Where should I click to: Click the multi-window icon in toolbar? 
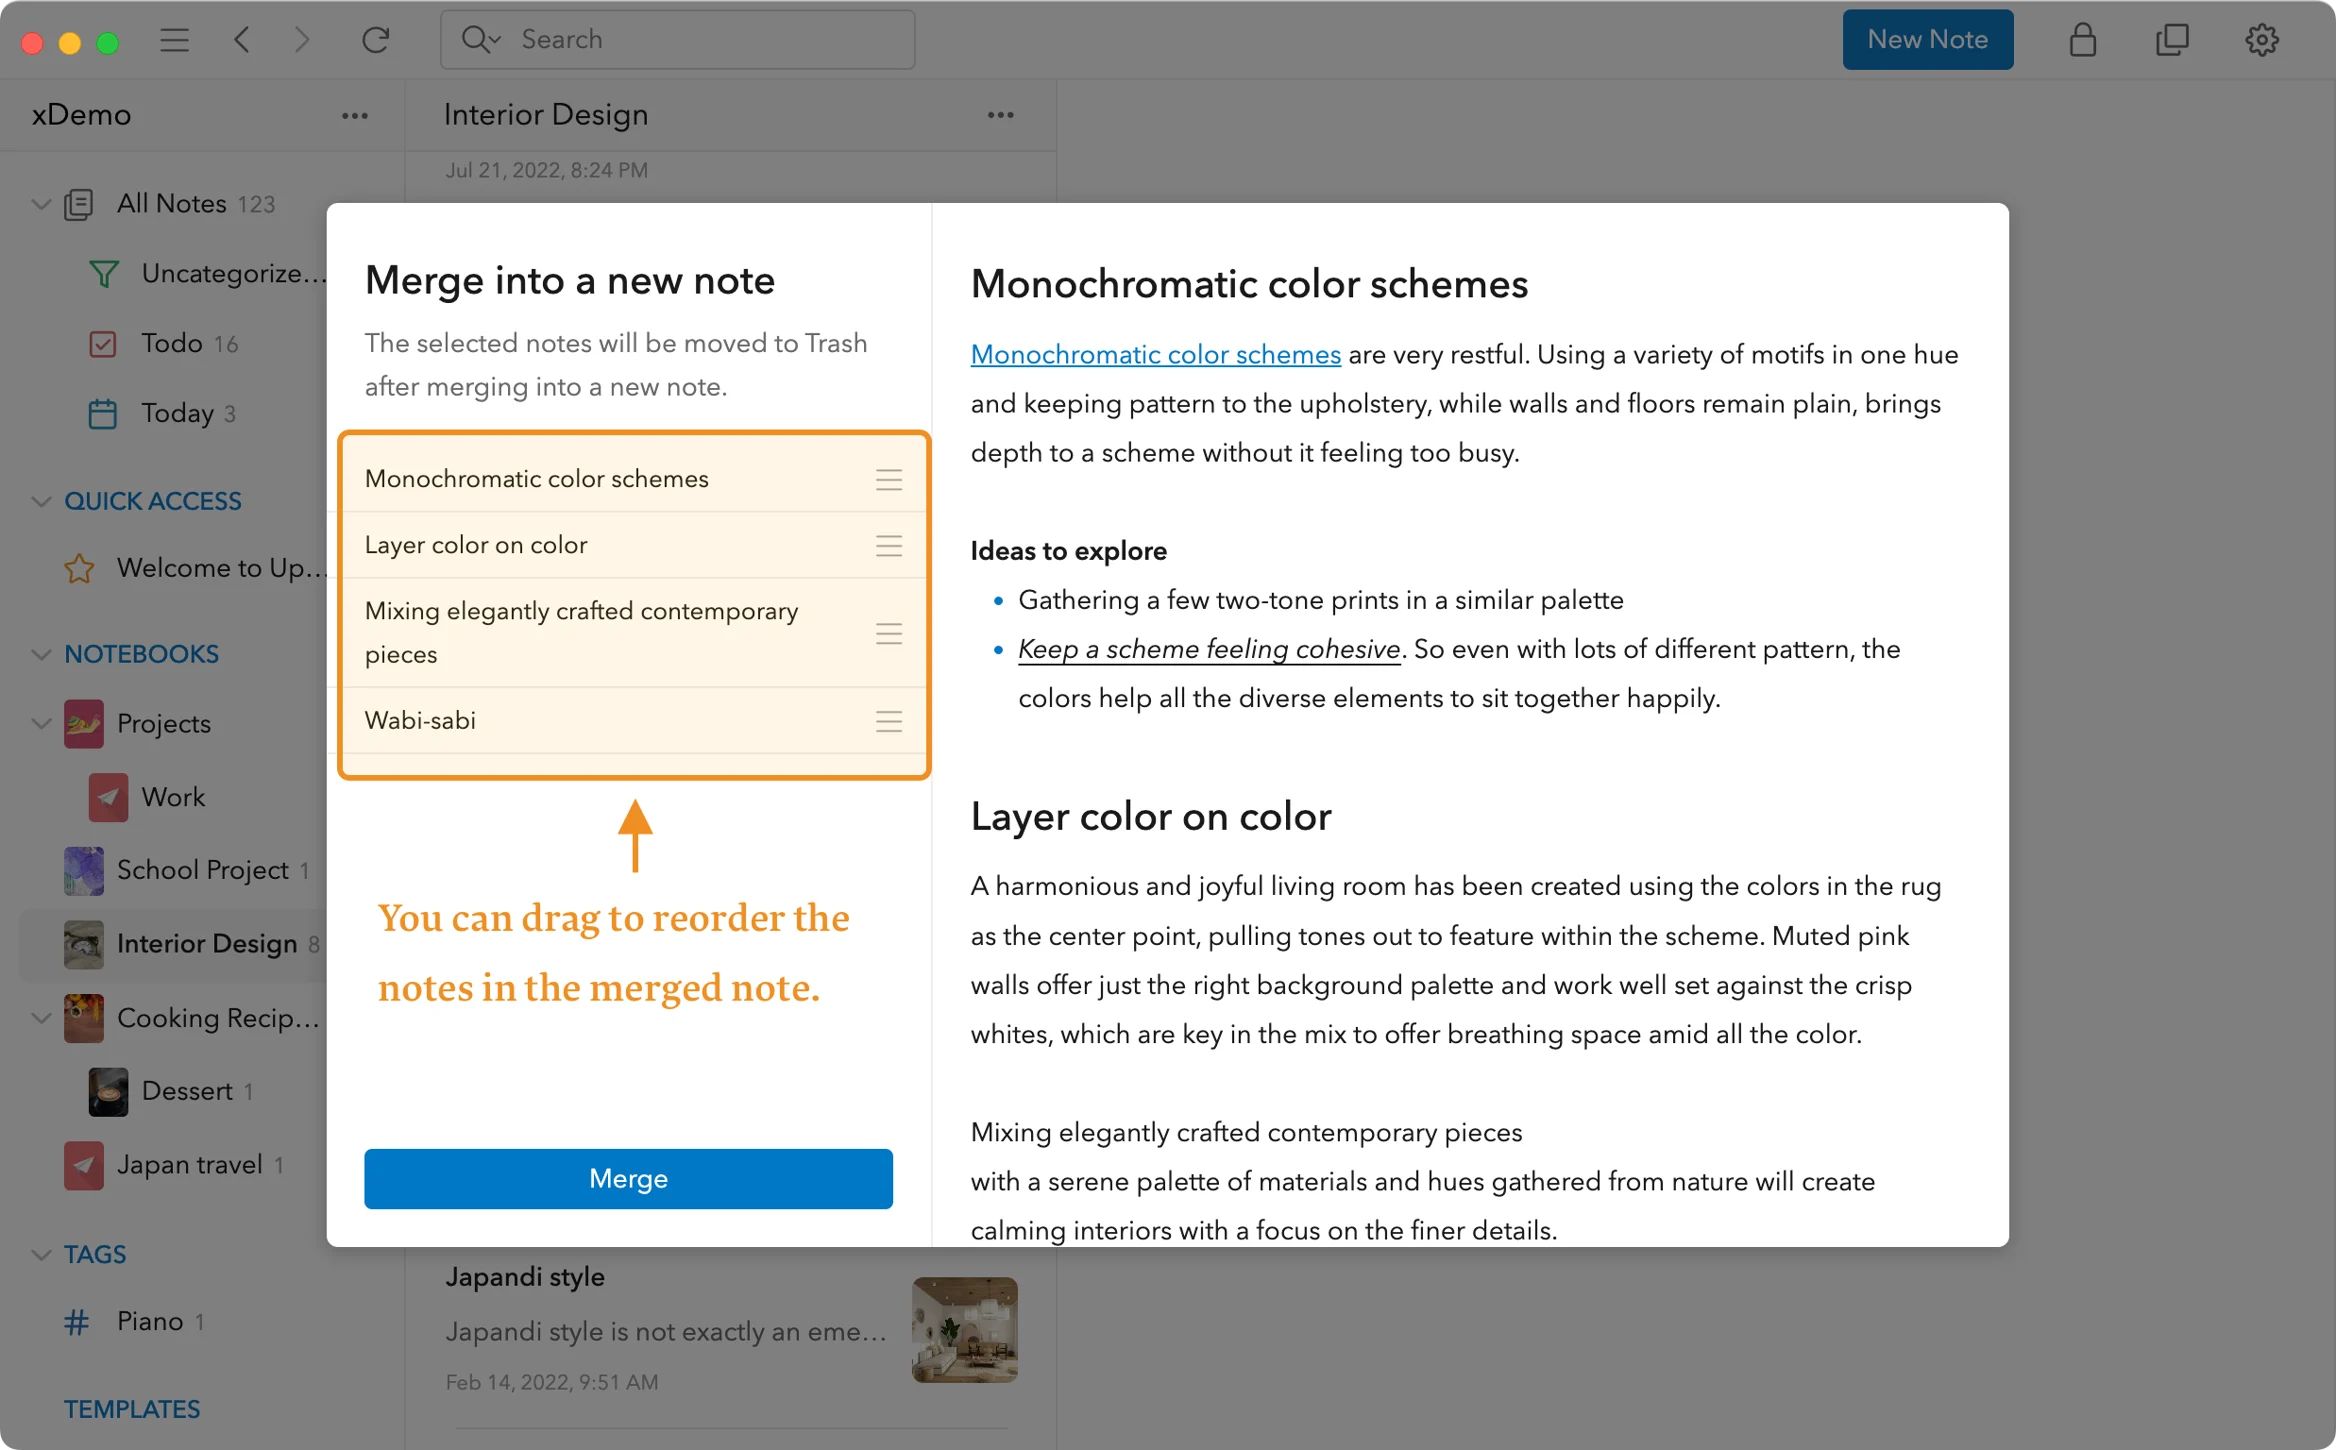2172,40
